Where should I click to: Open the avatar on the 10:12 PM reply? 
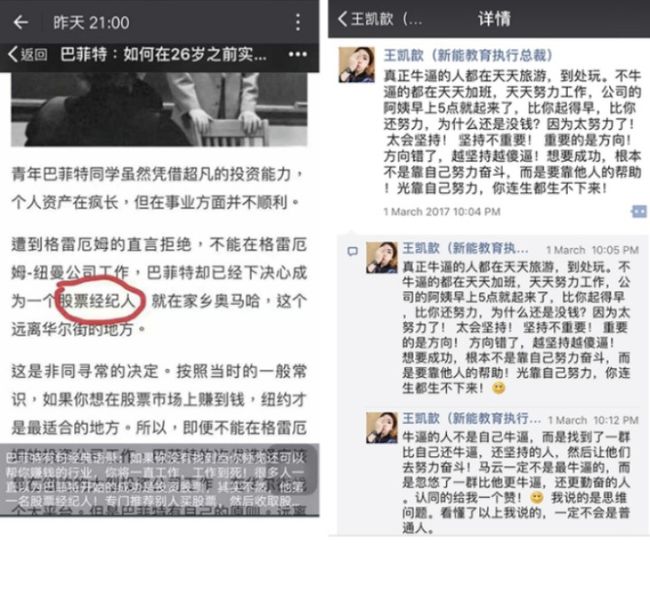[x=381, y=428]
